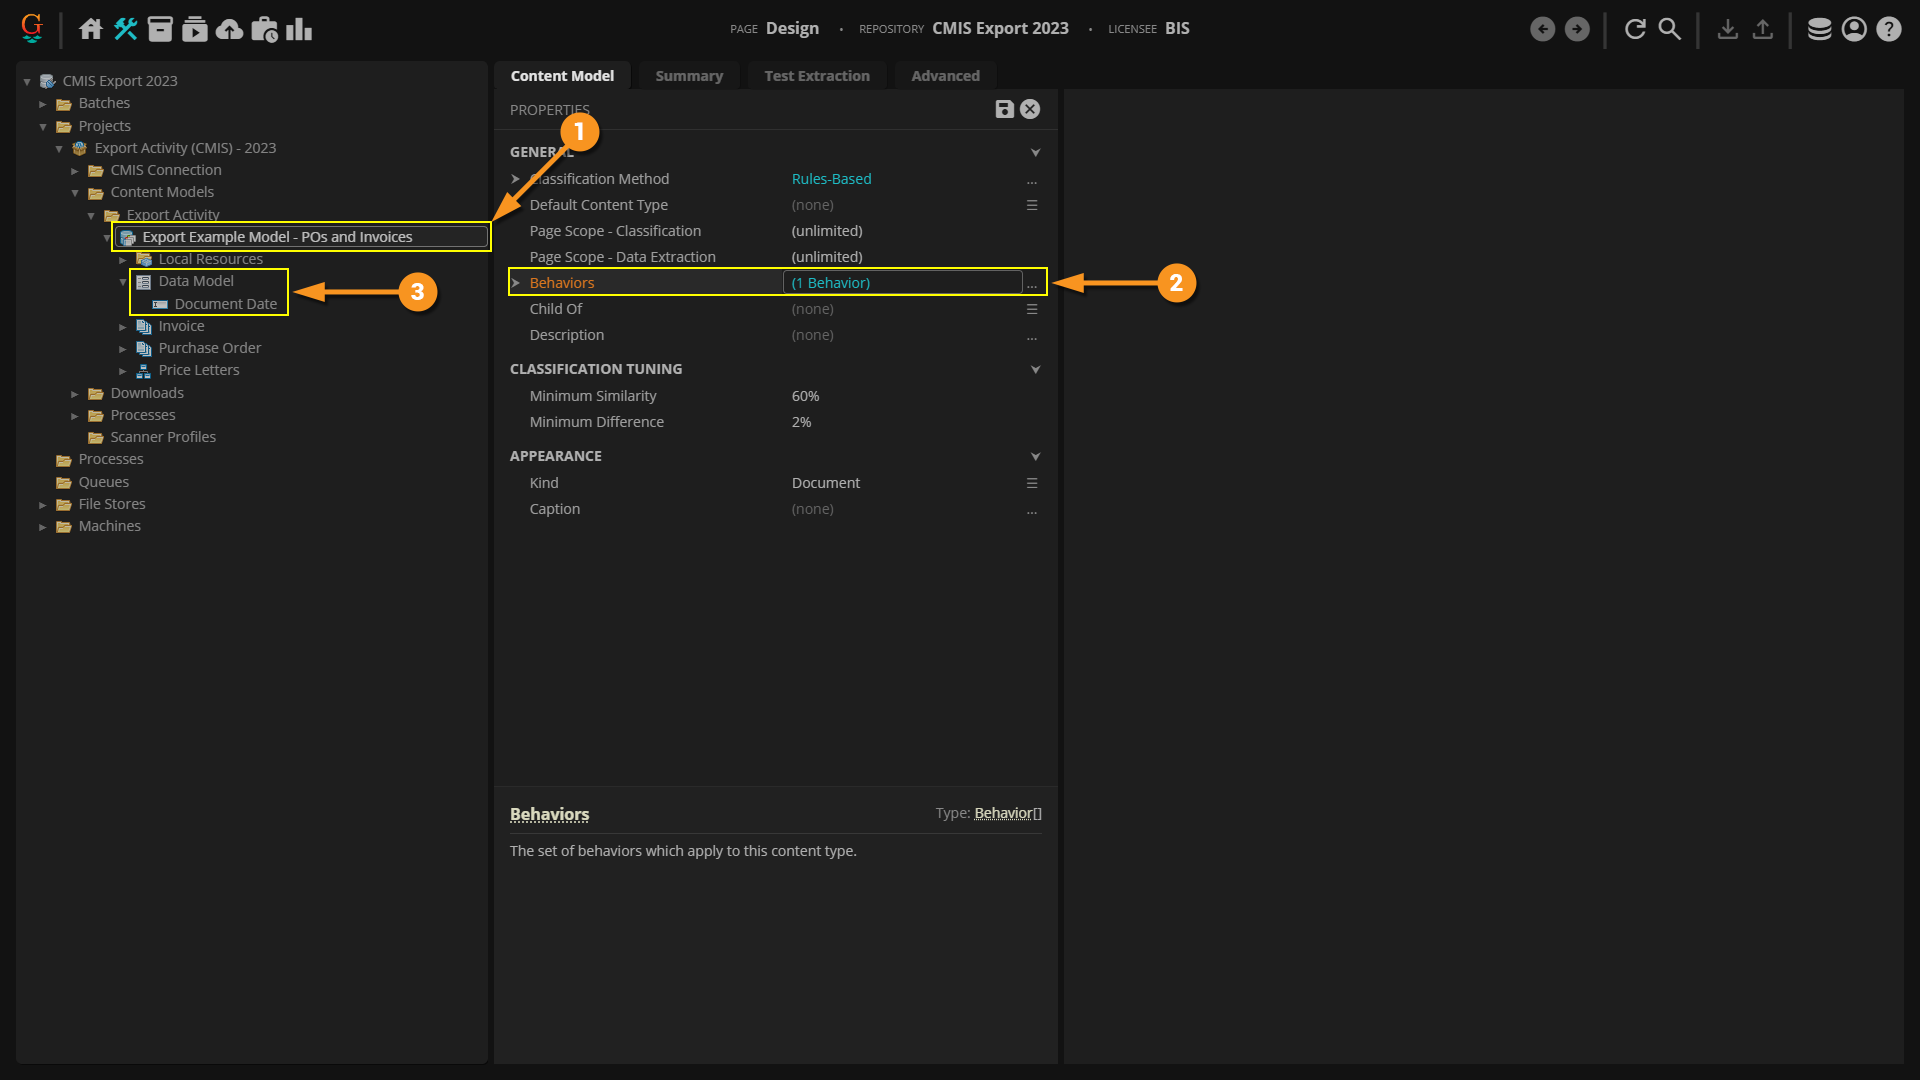The image size is (1920, 1080).
Task: Click the Minimum Similarity 60% value field
Action: (805, 396)
